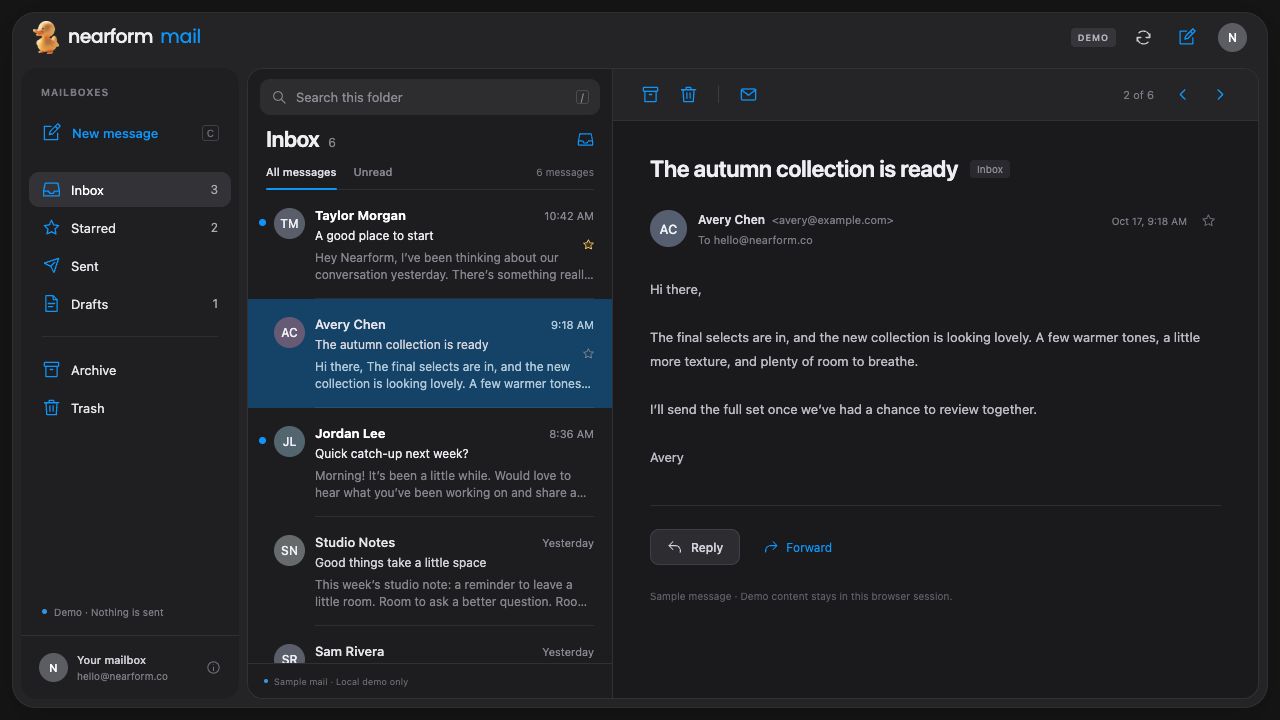Click the sync refresh icon in header
The height and width of the screenshot is (720, 1280).
1143,37
